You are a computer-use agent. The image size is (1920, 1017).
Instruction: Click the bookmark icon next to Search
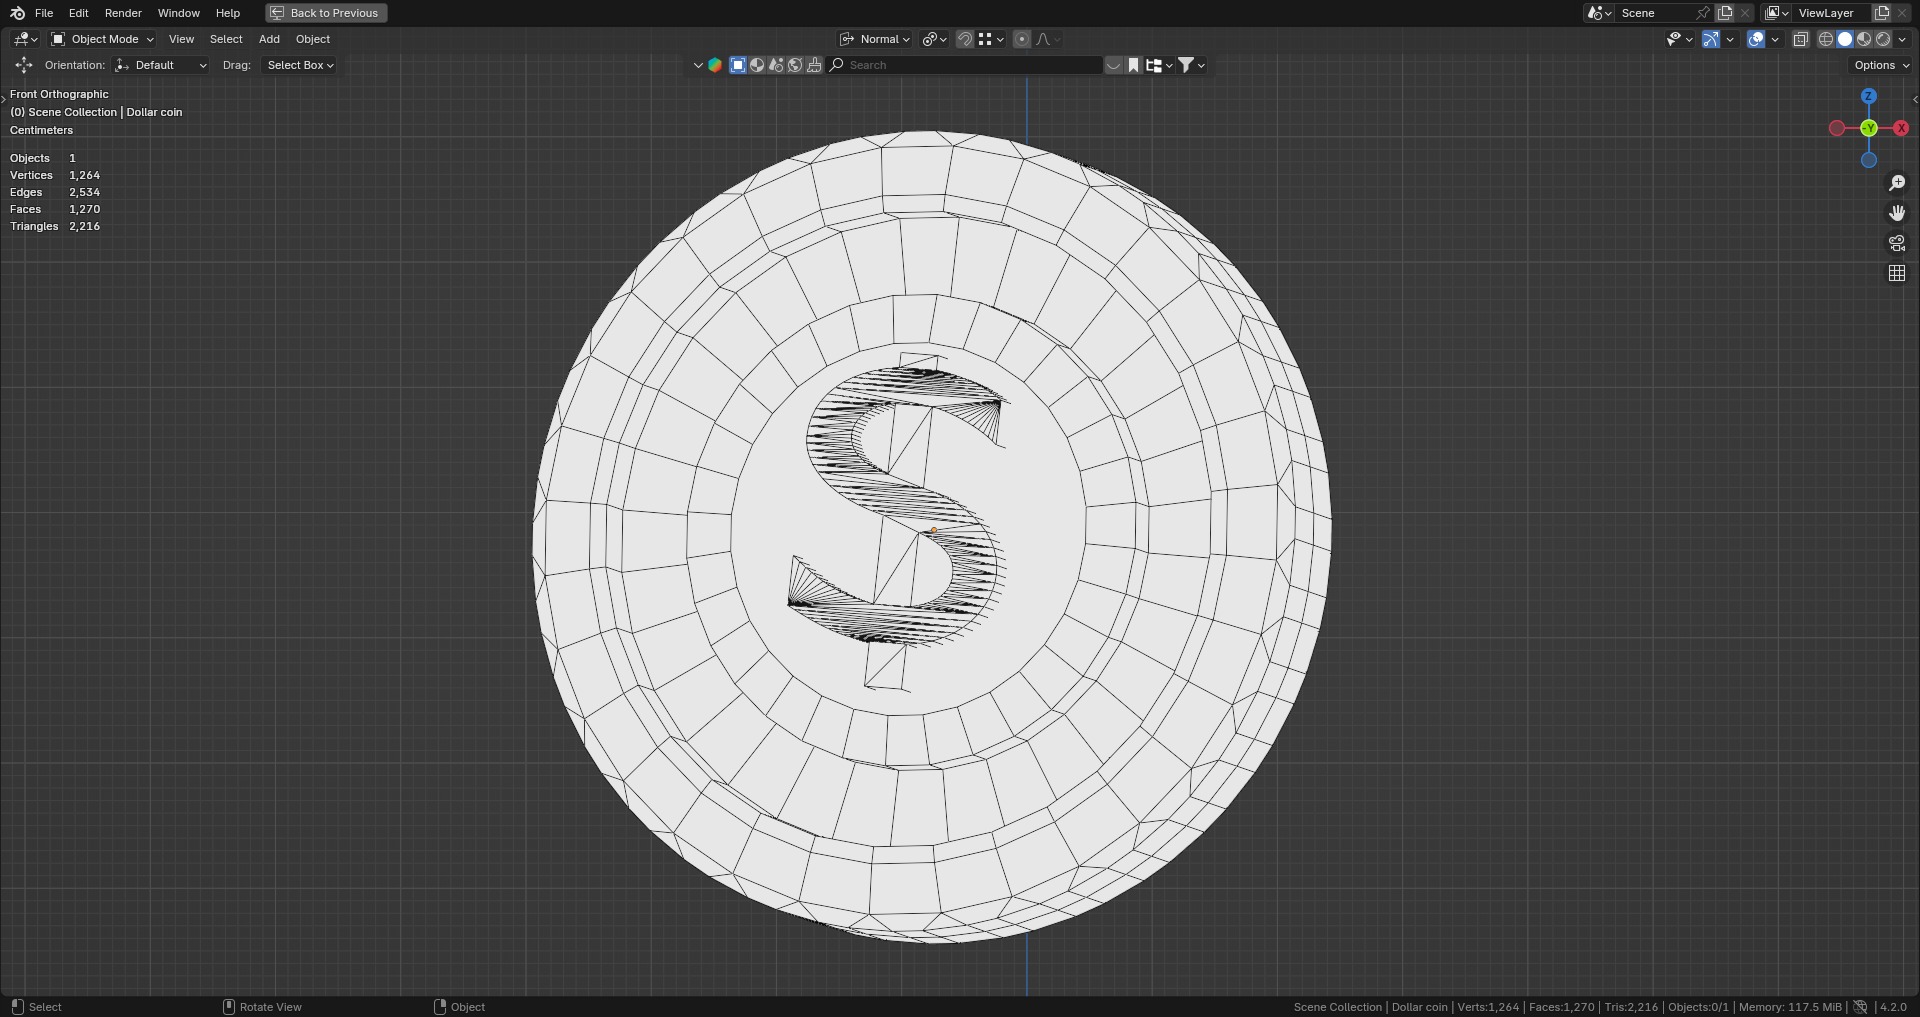click(1133, 65)
